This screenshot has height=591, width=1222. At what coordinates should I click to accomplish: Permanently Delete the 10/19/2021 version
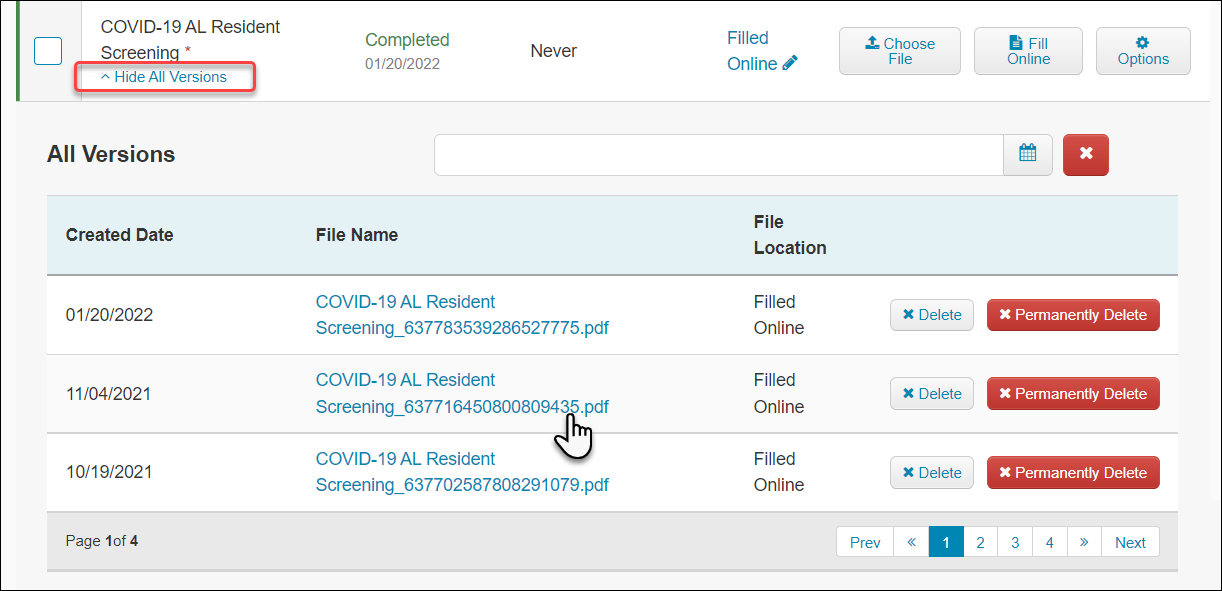tap(1073, 473)
